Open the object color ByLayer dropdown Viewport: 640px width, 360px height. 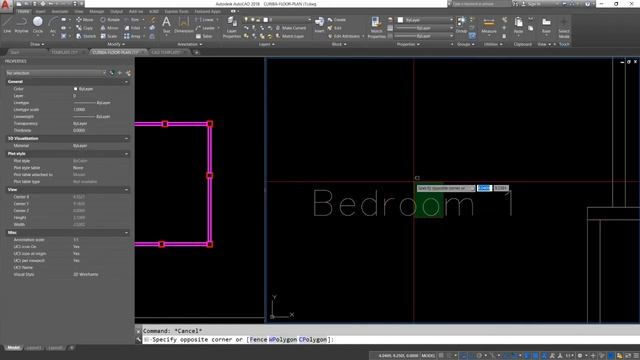click(x=425, y=20)
